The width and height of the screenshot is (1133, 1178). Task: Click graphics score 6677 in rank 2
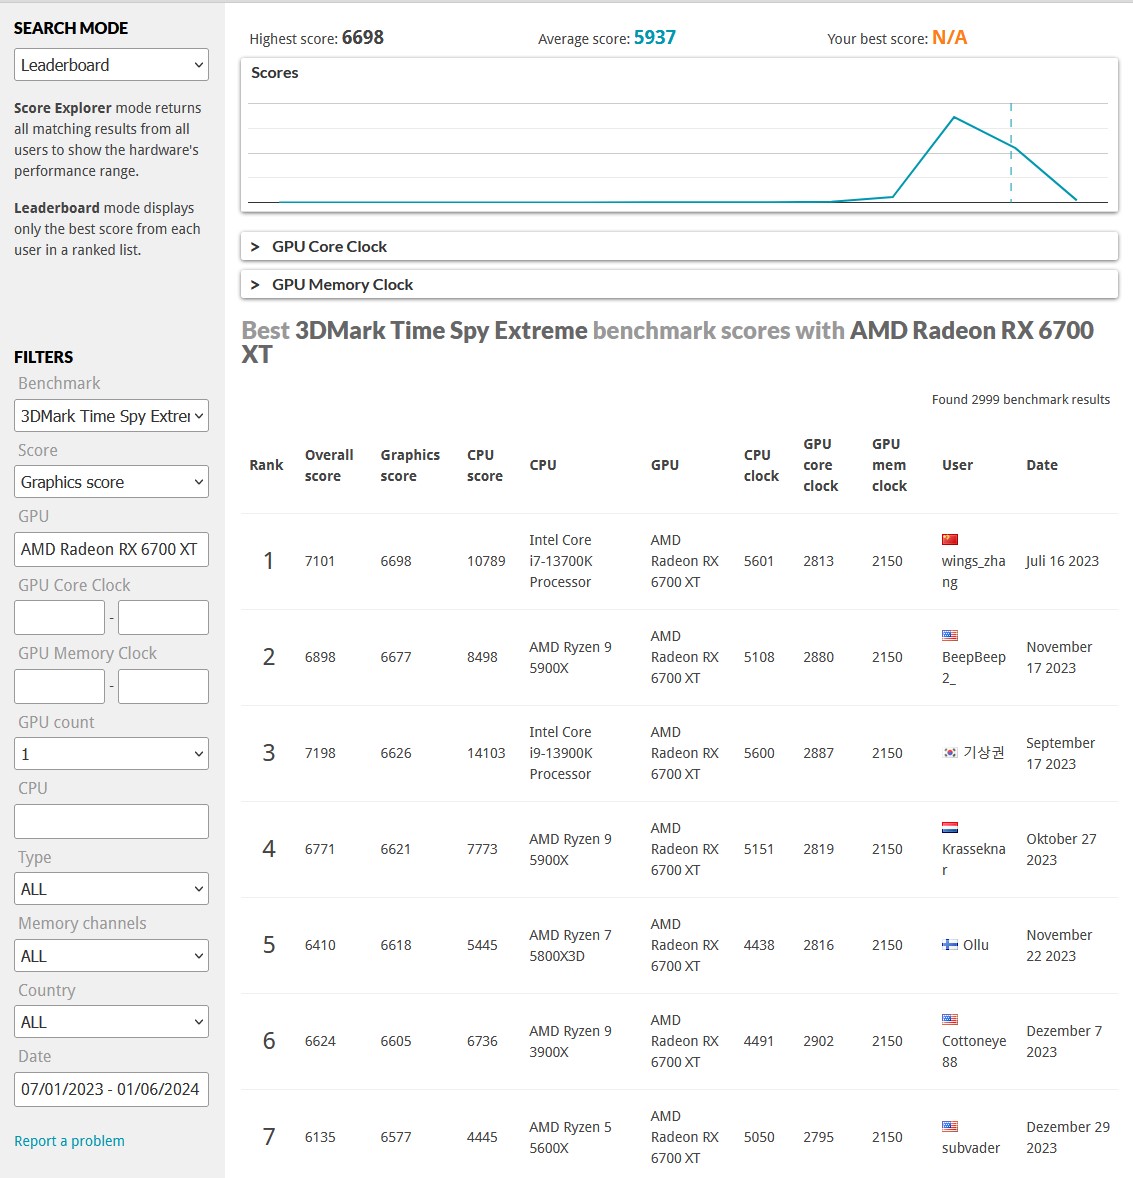point(395,657)
